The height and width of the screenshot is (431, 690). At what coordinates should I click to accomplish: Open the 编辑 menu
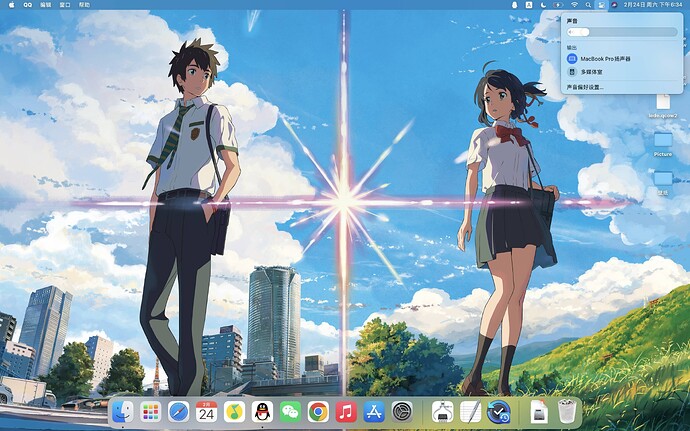(x=46, y=5)
